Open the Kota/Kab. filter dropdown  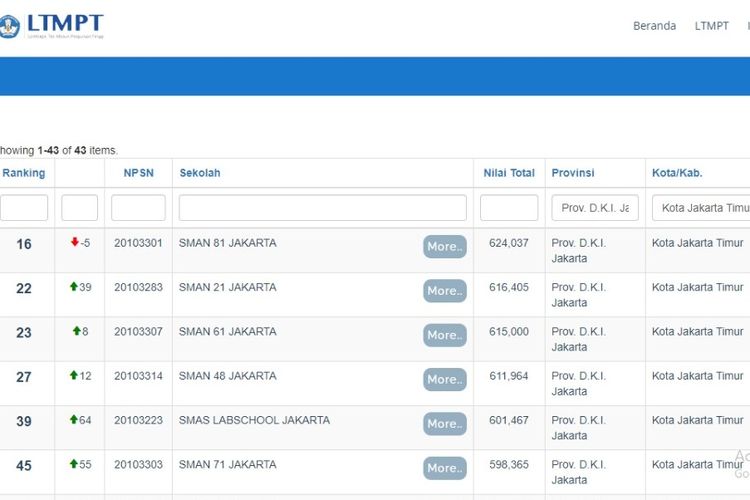700,208
